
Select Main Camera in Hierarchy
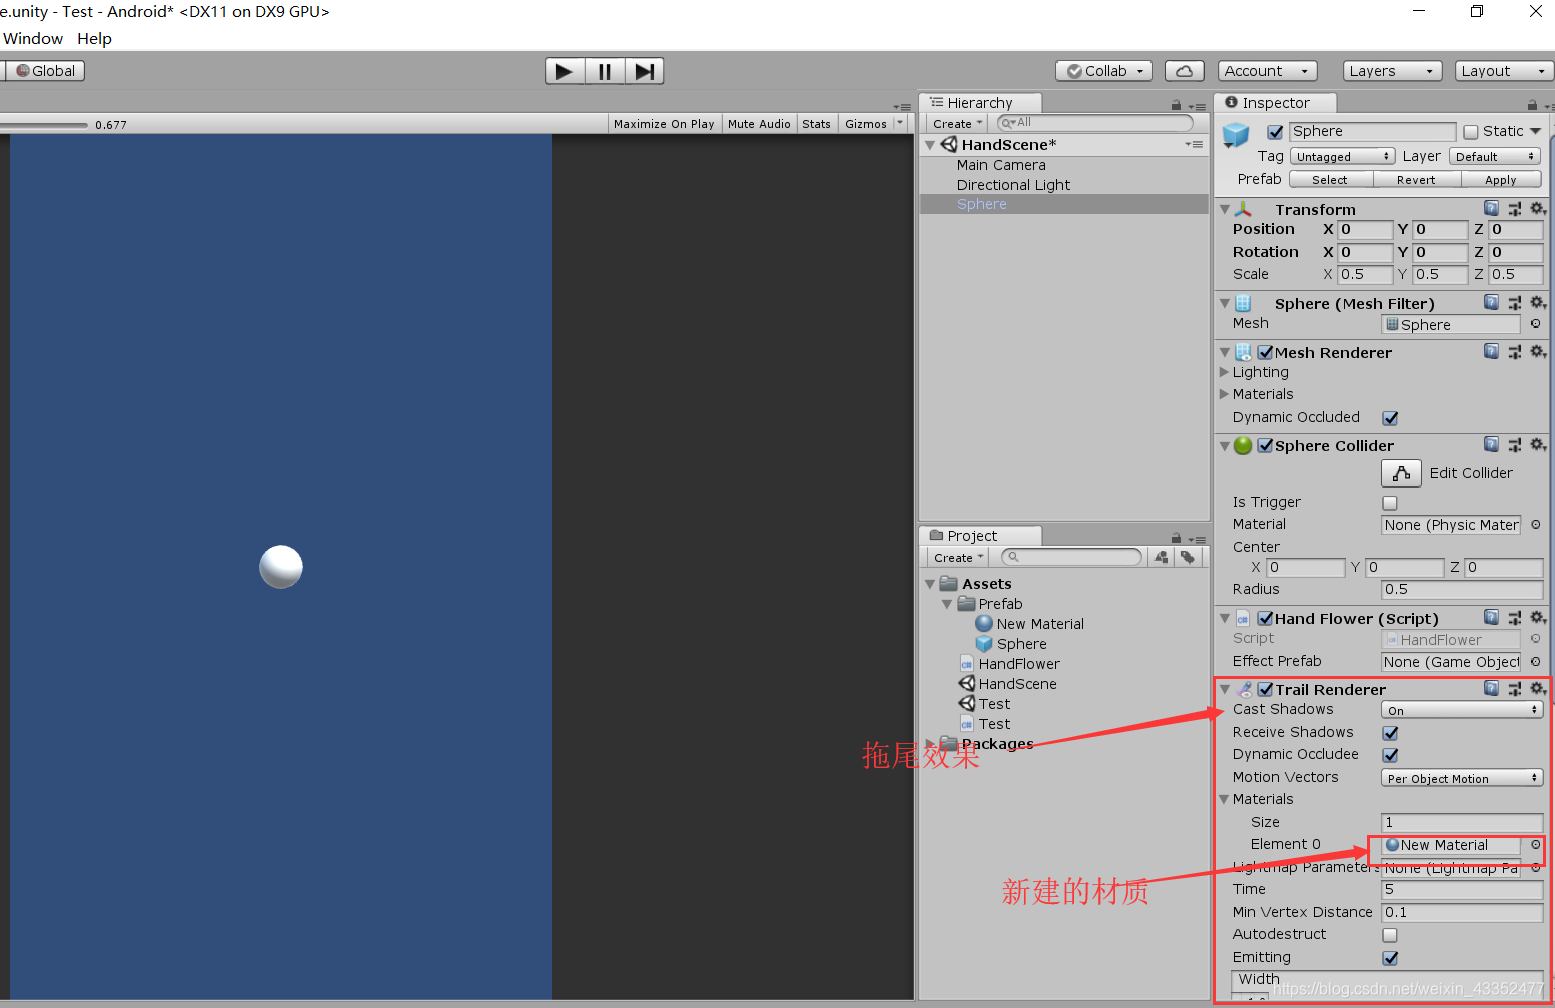(x=1001, y=165)
